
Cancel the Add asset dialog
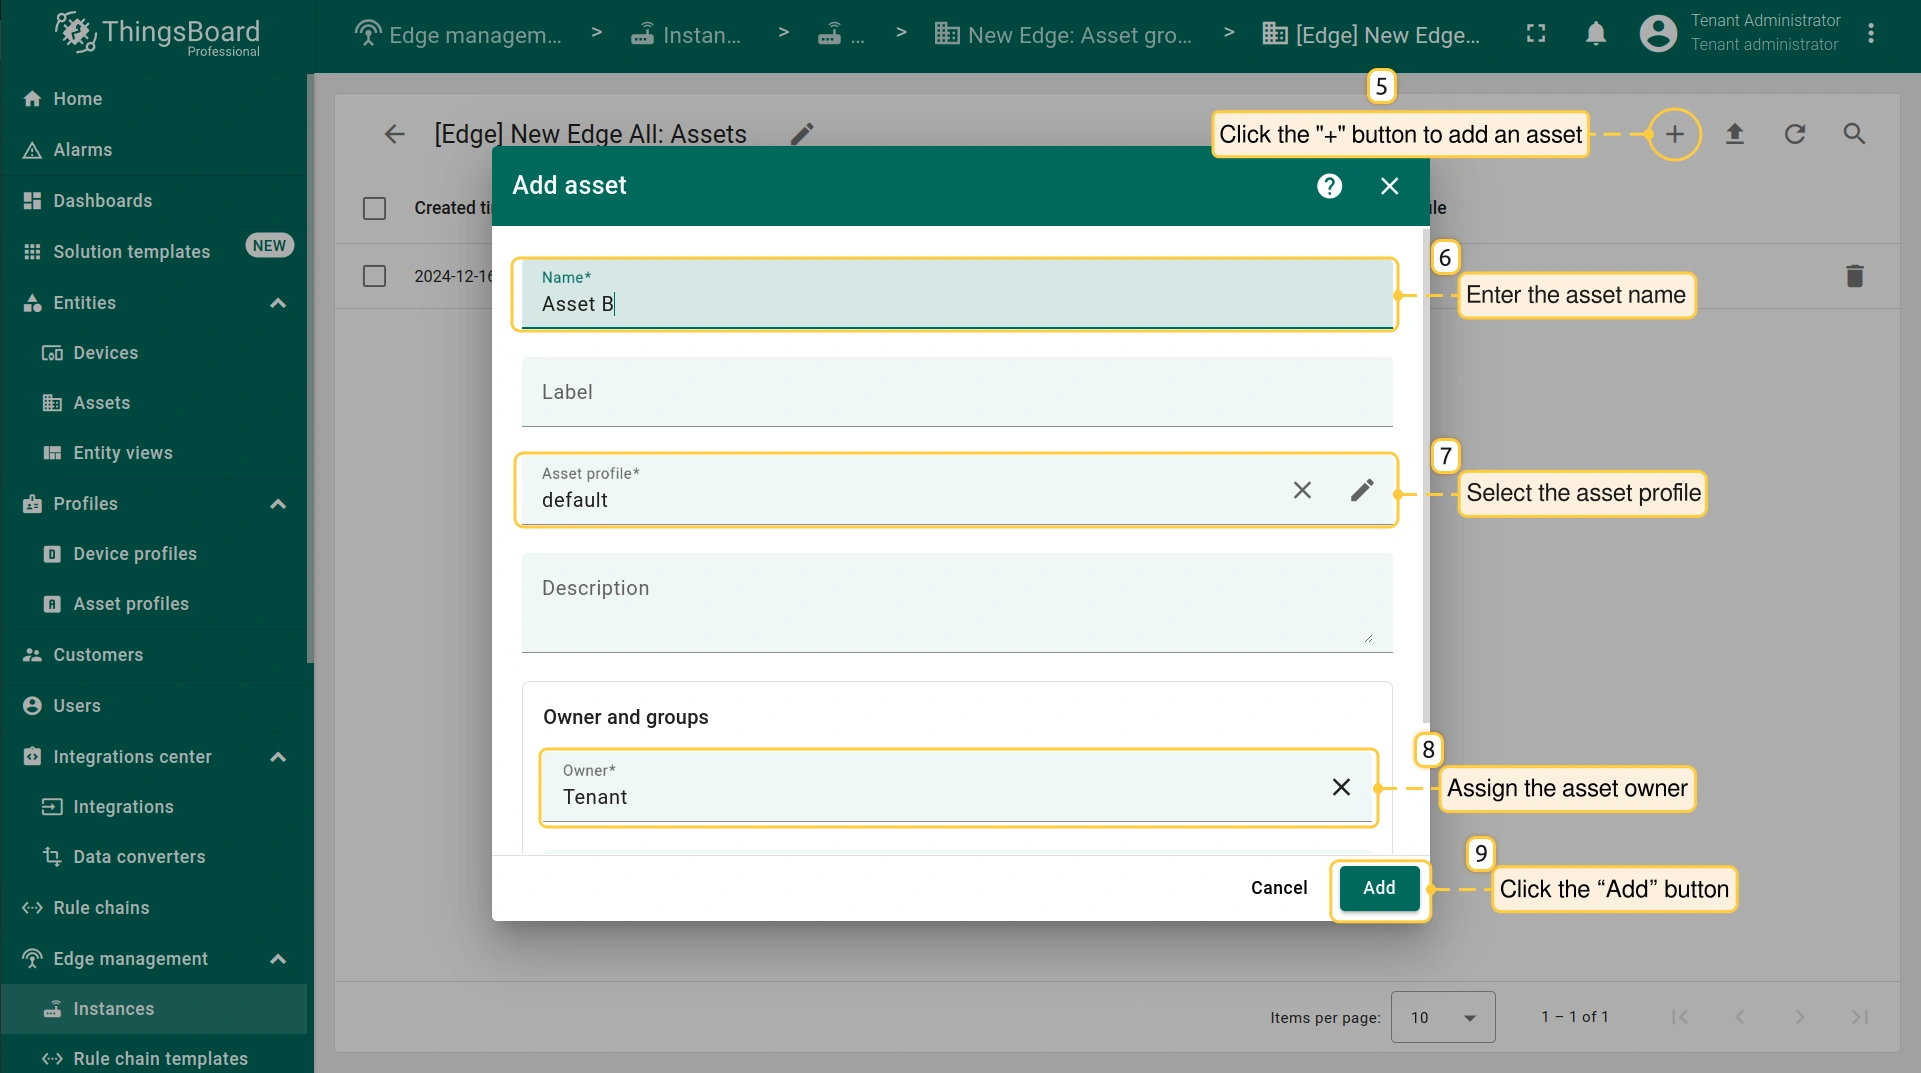(1278, 888)
